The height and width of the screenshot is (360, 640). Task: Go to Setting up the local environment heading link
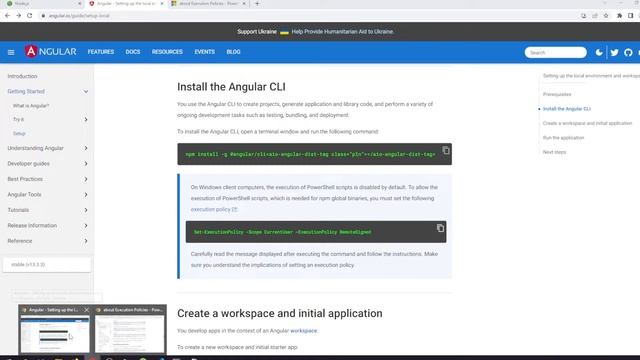[x=591, y=76]
